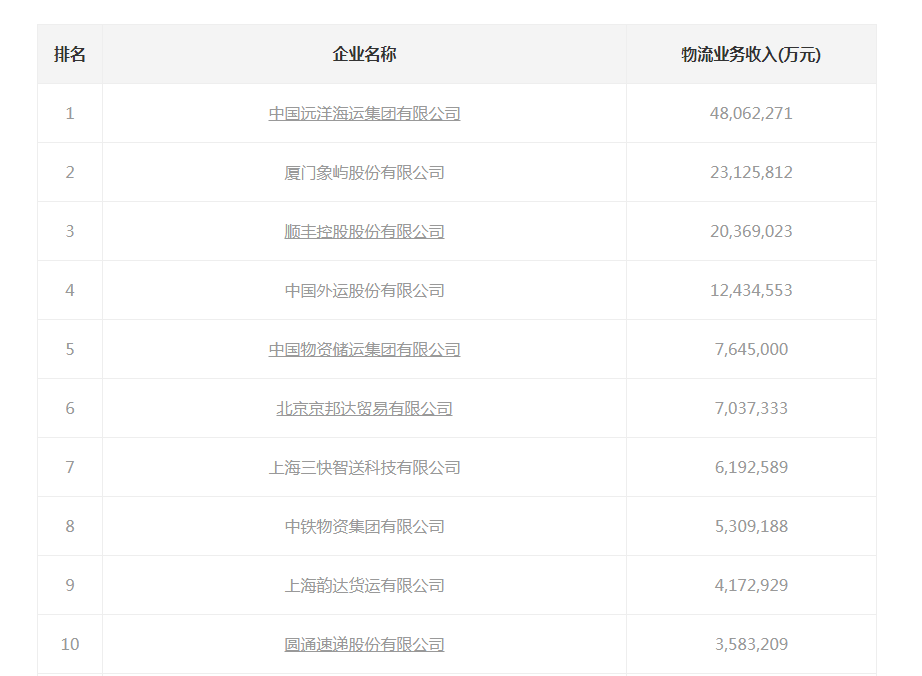Click the 企业名称 column header
Viewport: 922px width, 676px height.
pos(364,55)
